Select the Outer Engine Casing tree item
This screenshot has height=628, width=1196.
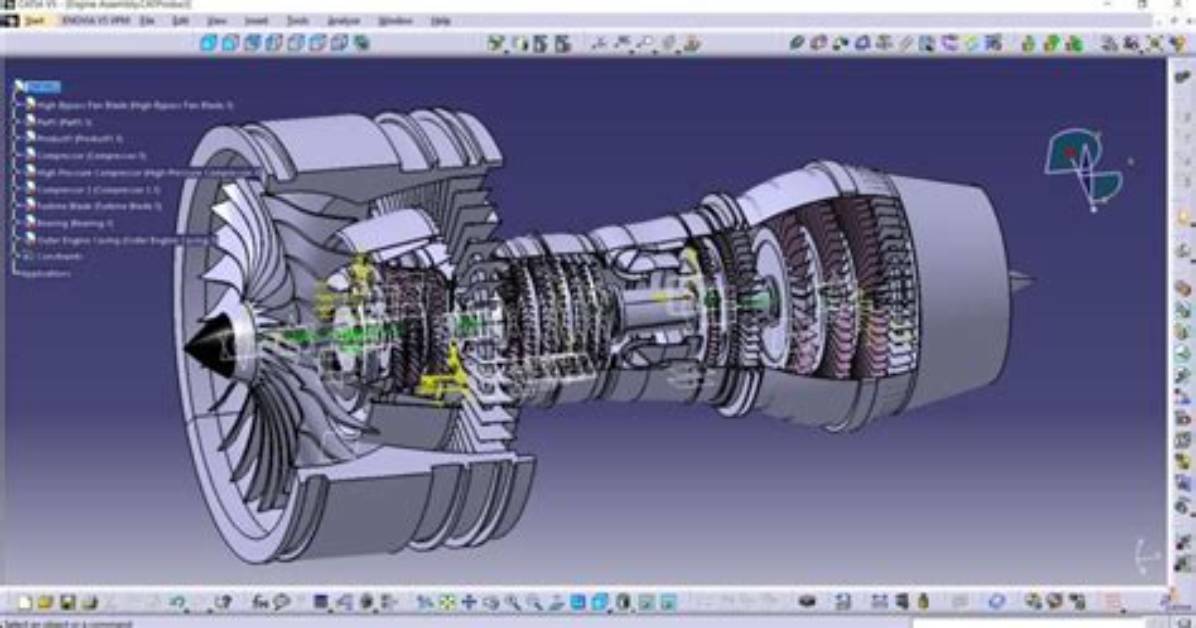pos(123,240)
